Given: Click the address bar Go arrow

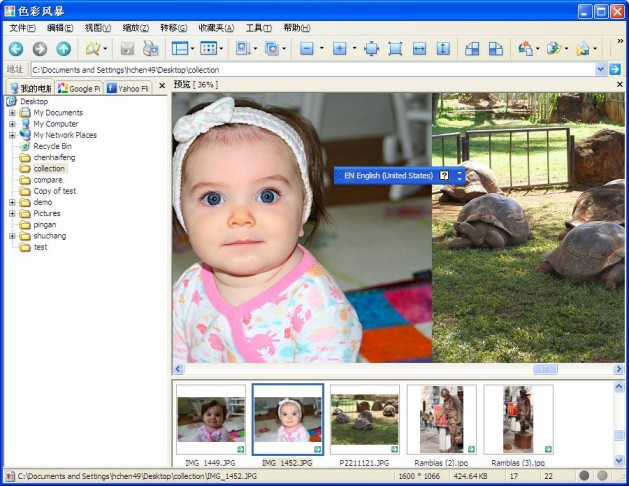Looking at the screenshot, I should tap(615, 70).
